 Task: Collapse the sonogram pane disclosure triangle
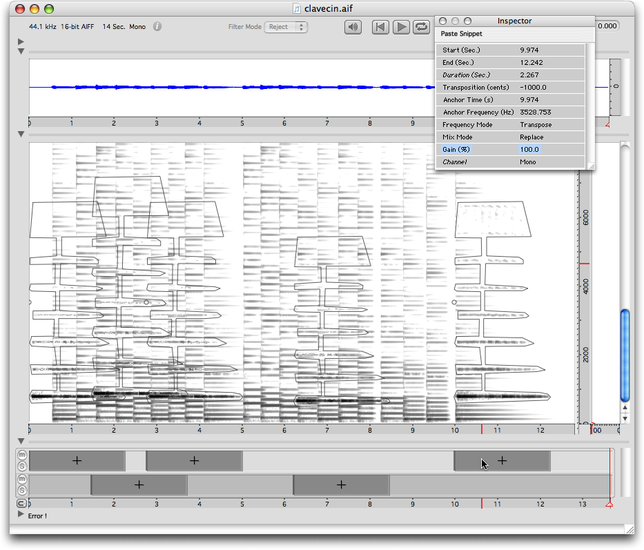tap(22, 134)
